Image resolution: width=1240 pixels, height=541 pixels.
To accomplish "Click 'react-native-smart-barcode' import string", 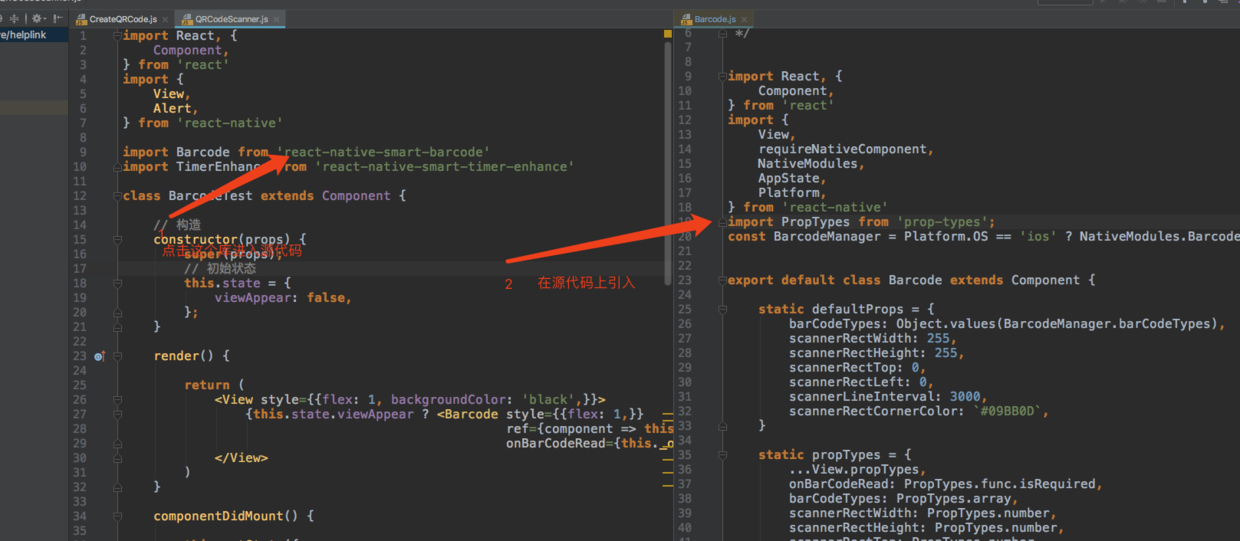I will click(x=383, y=152).
